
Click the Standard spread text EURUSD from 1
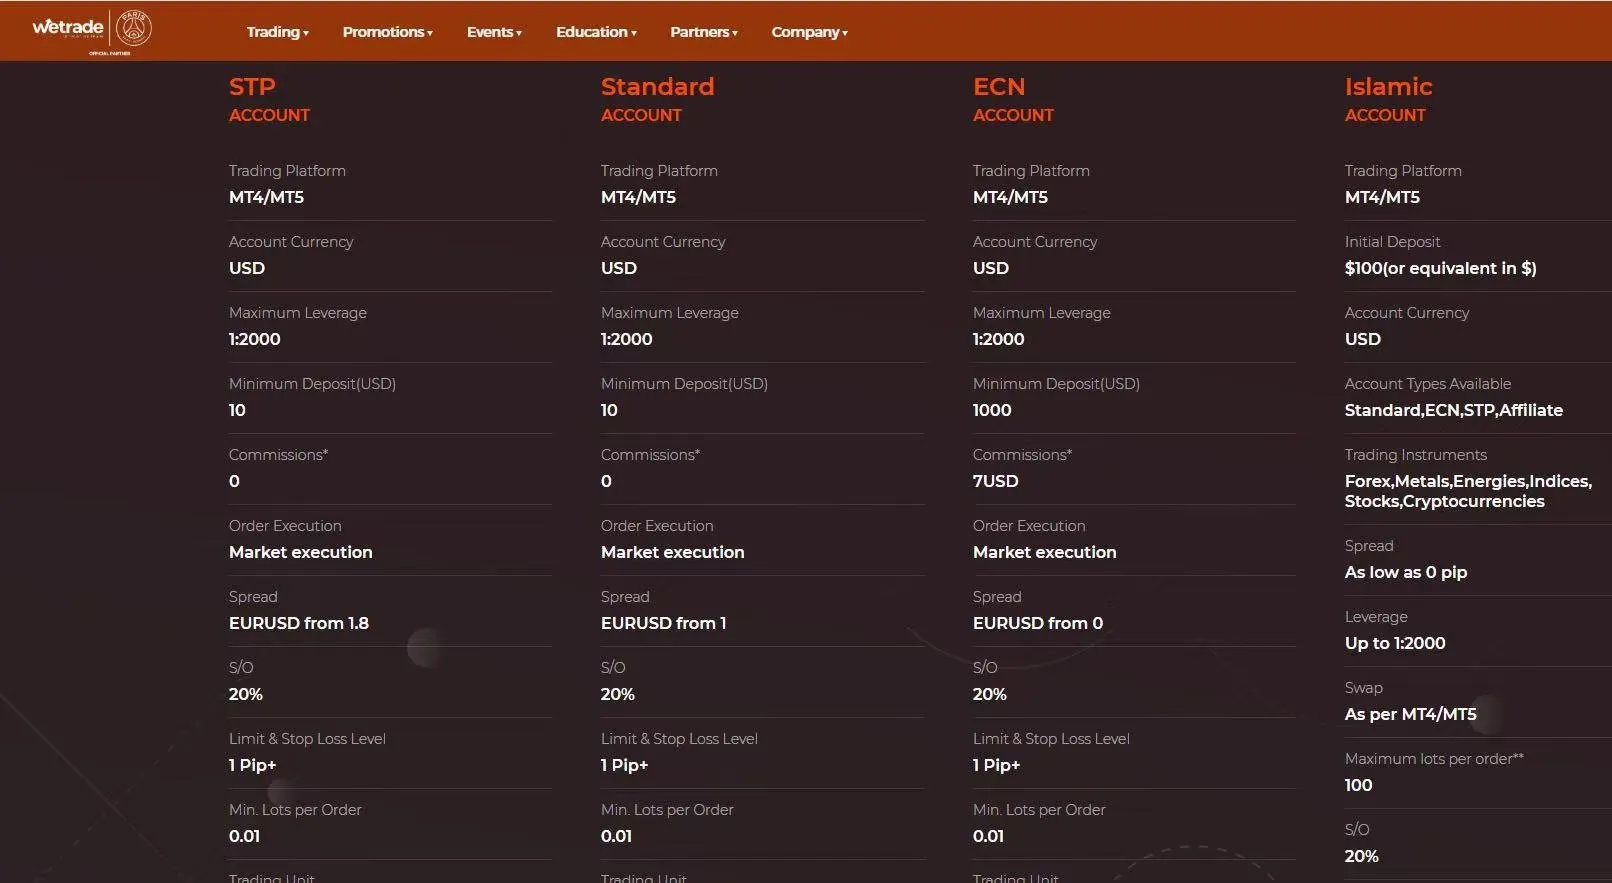pyautogui.click(x=663, y=623)
